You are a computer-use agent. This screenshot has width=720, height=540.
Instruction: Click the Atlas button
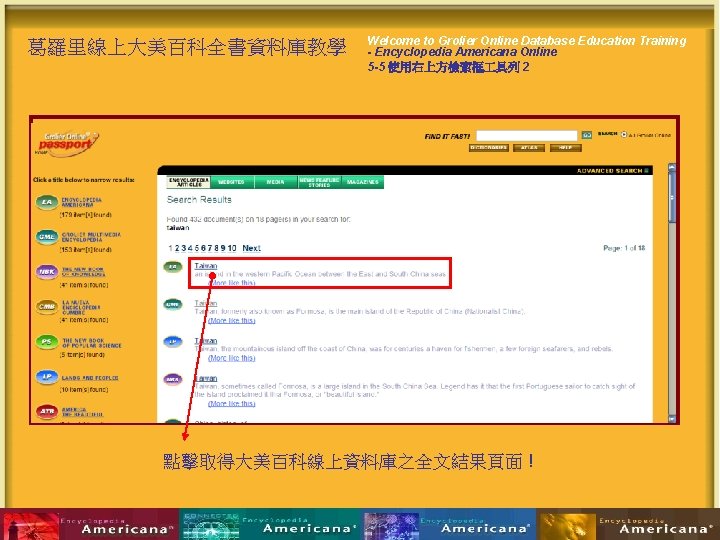pyautogui.click(x=529, y=148)
